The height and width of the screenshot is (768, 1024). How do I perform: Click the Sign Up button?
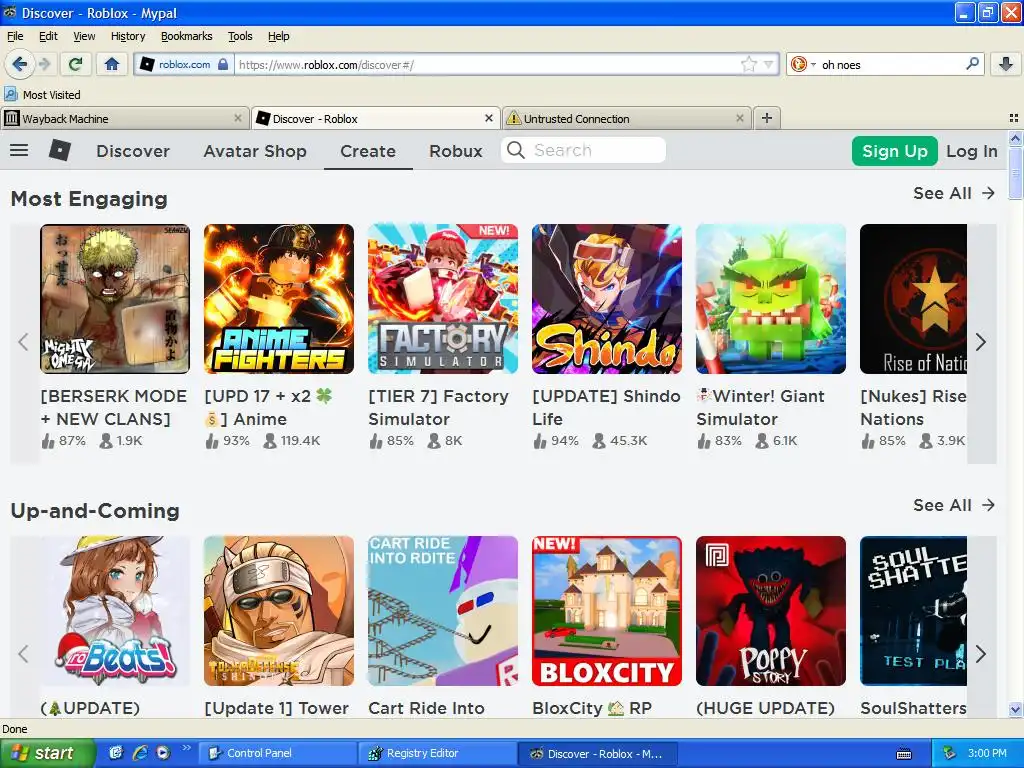click(x=895, y=151)
